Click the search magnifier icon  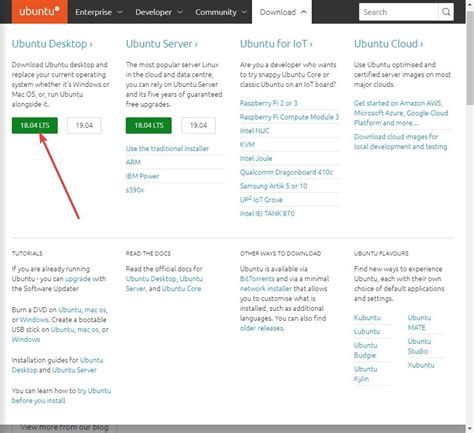click(x=446, y=12)
